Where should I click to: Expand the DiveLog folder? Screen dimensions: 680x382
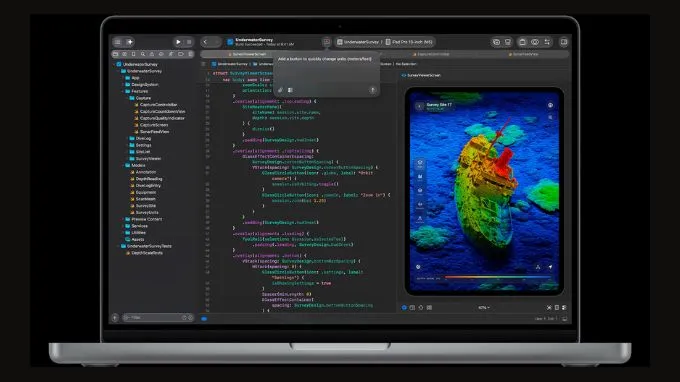coord(127,138)
